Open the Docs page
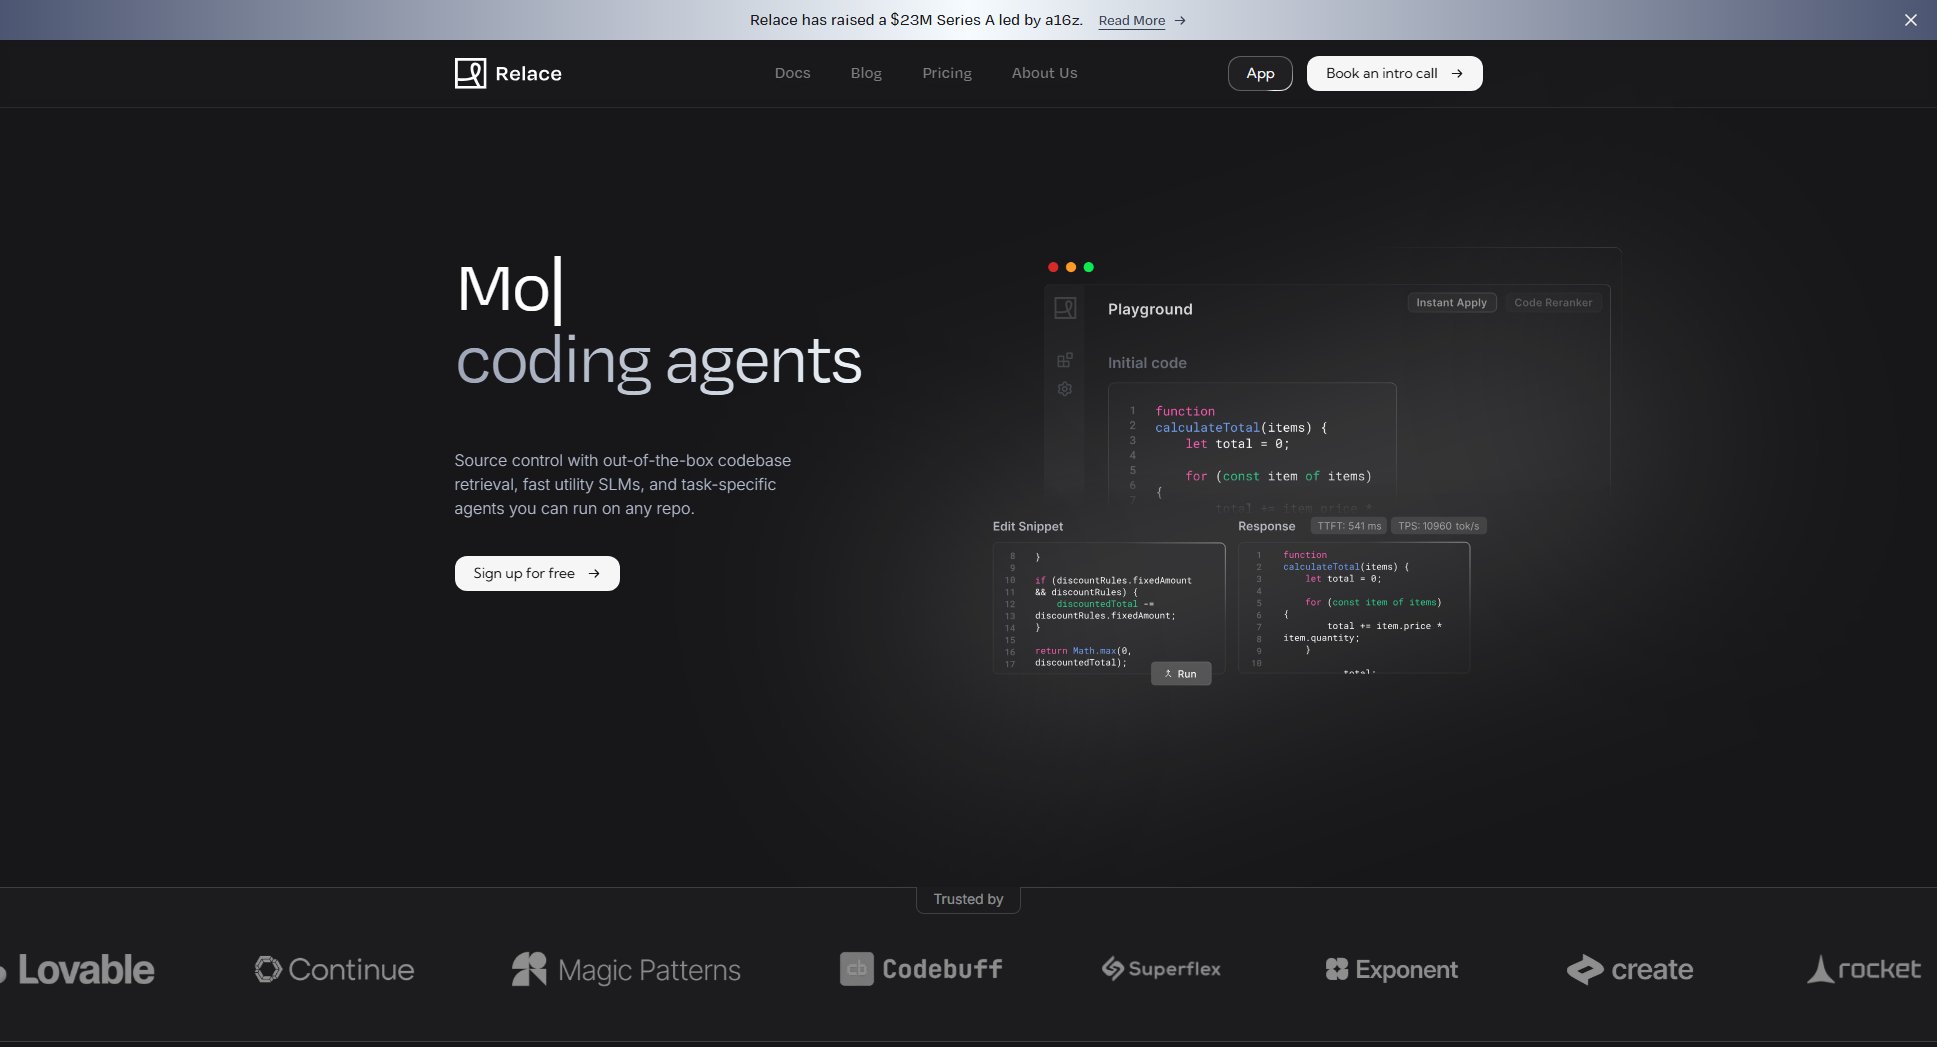The width and height of the screenshot is (1937, 1047). (x=792, y=73)
